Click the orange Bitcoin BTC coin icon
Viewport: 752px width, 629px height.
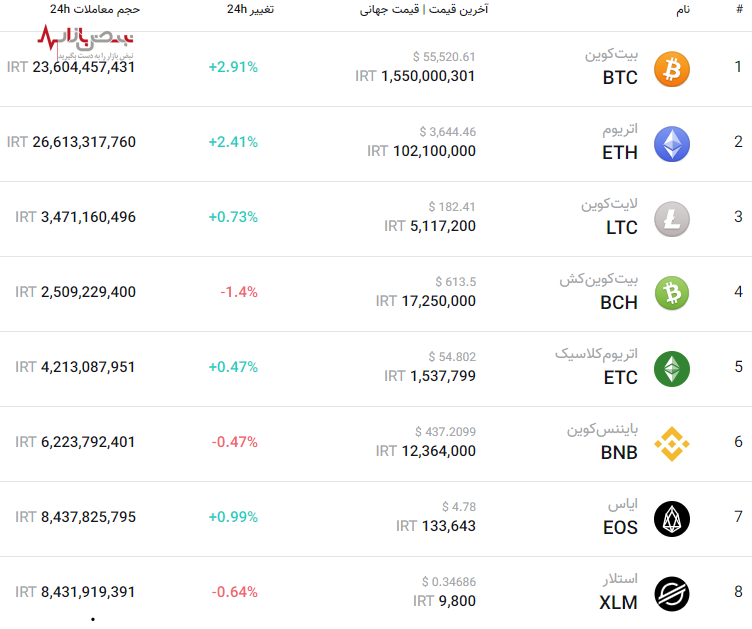(672, 69)
